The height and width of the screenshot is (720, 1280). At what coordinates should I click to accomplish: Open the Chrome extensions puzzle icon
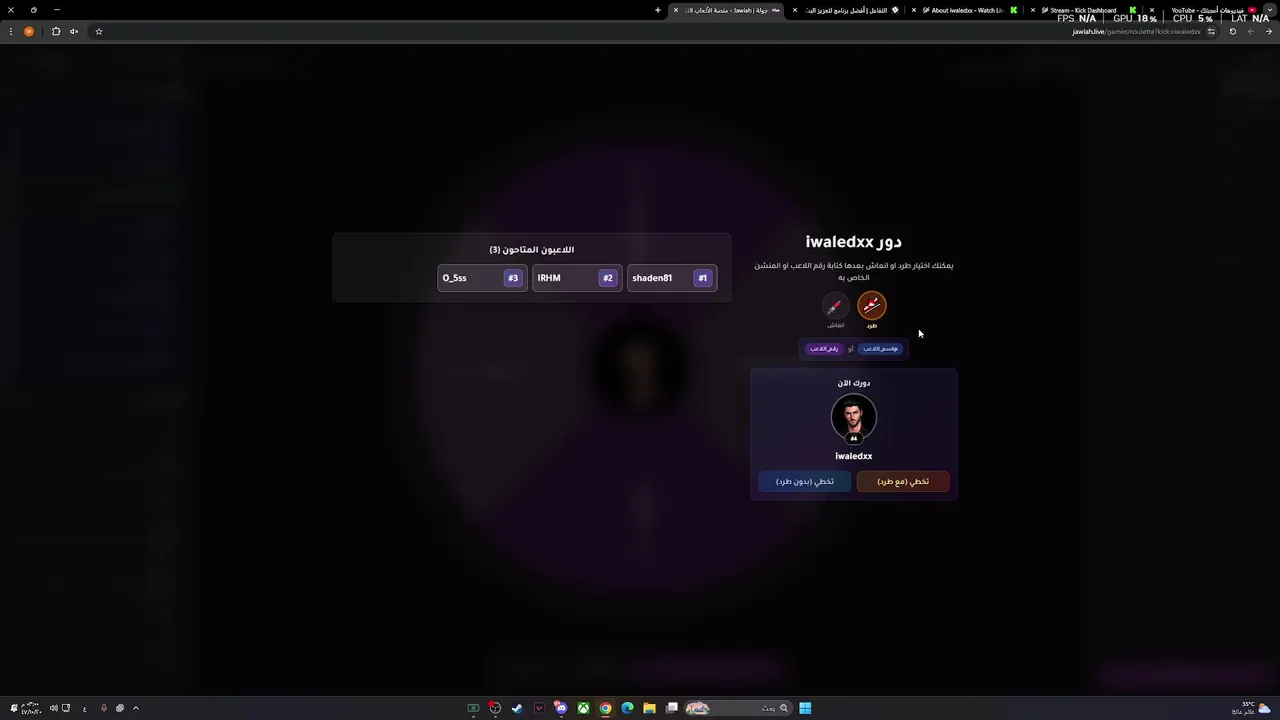pos(56,31)
